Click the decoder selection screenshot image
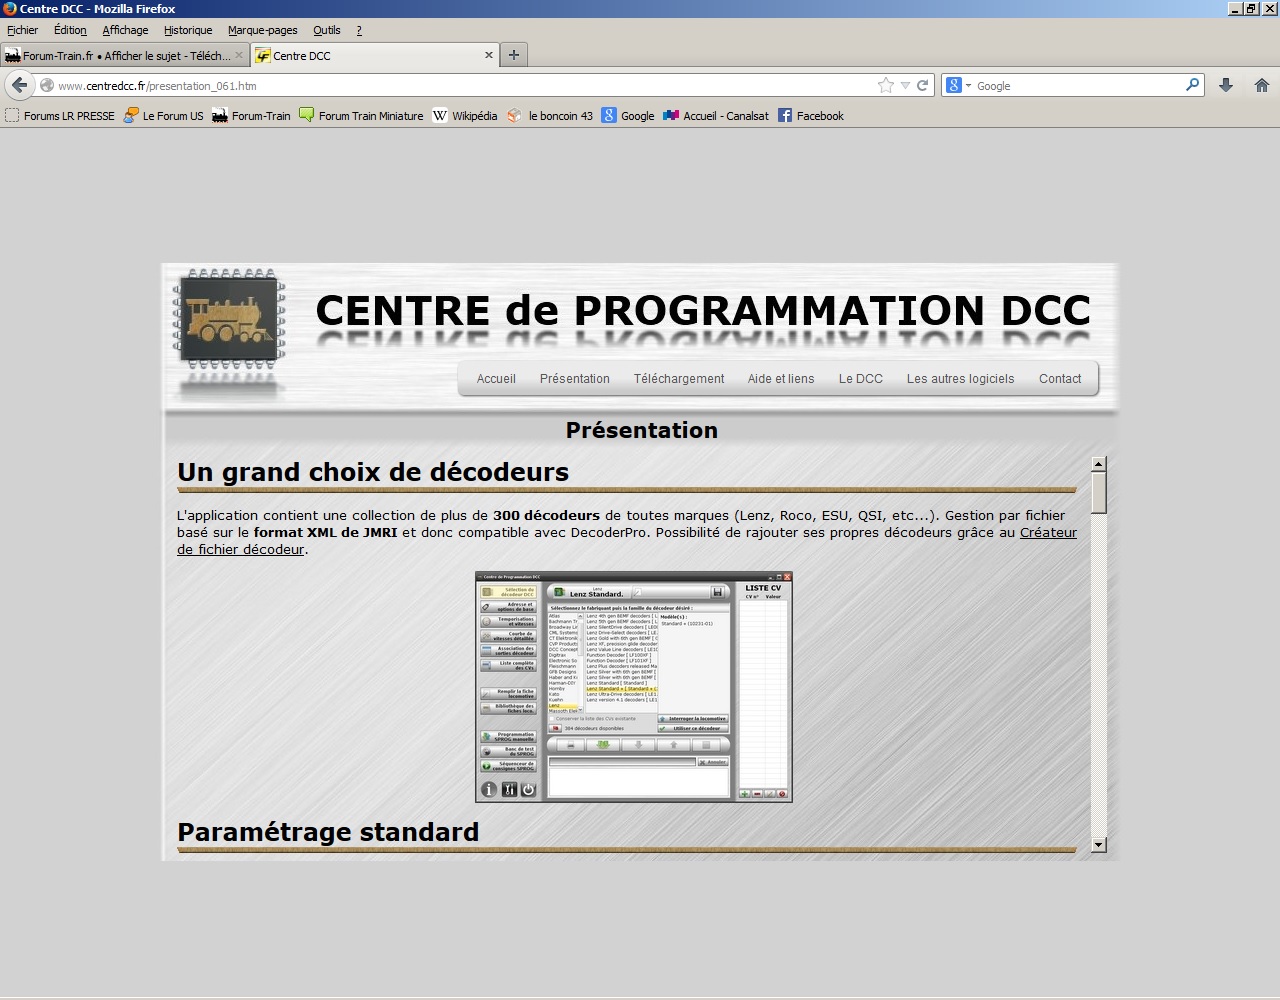This screenshot has height=1000, width=1280. [634, 687]
